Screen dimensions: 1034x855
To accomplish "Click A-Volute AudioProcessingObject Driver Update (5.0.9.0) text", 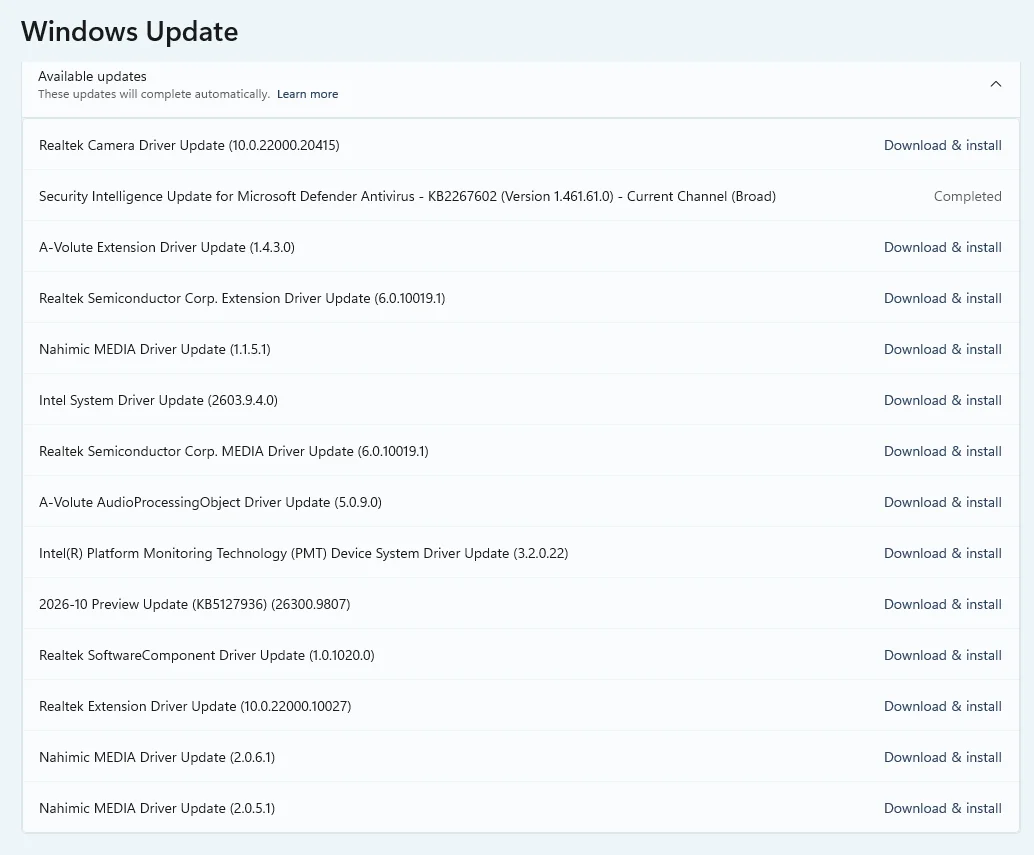I will (x=210, y=502).
